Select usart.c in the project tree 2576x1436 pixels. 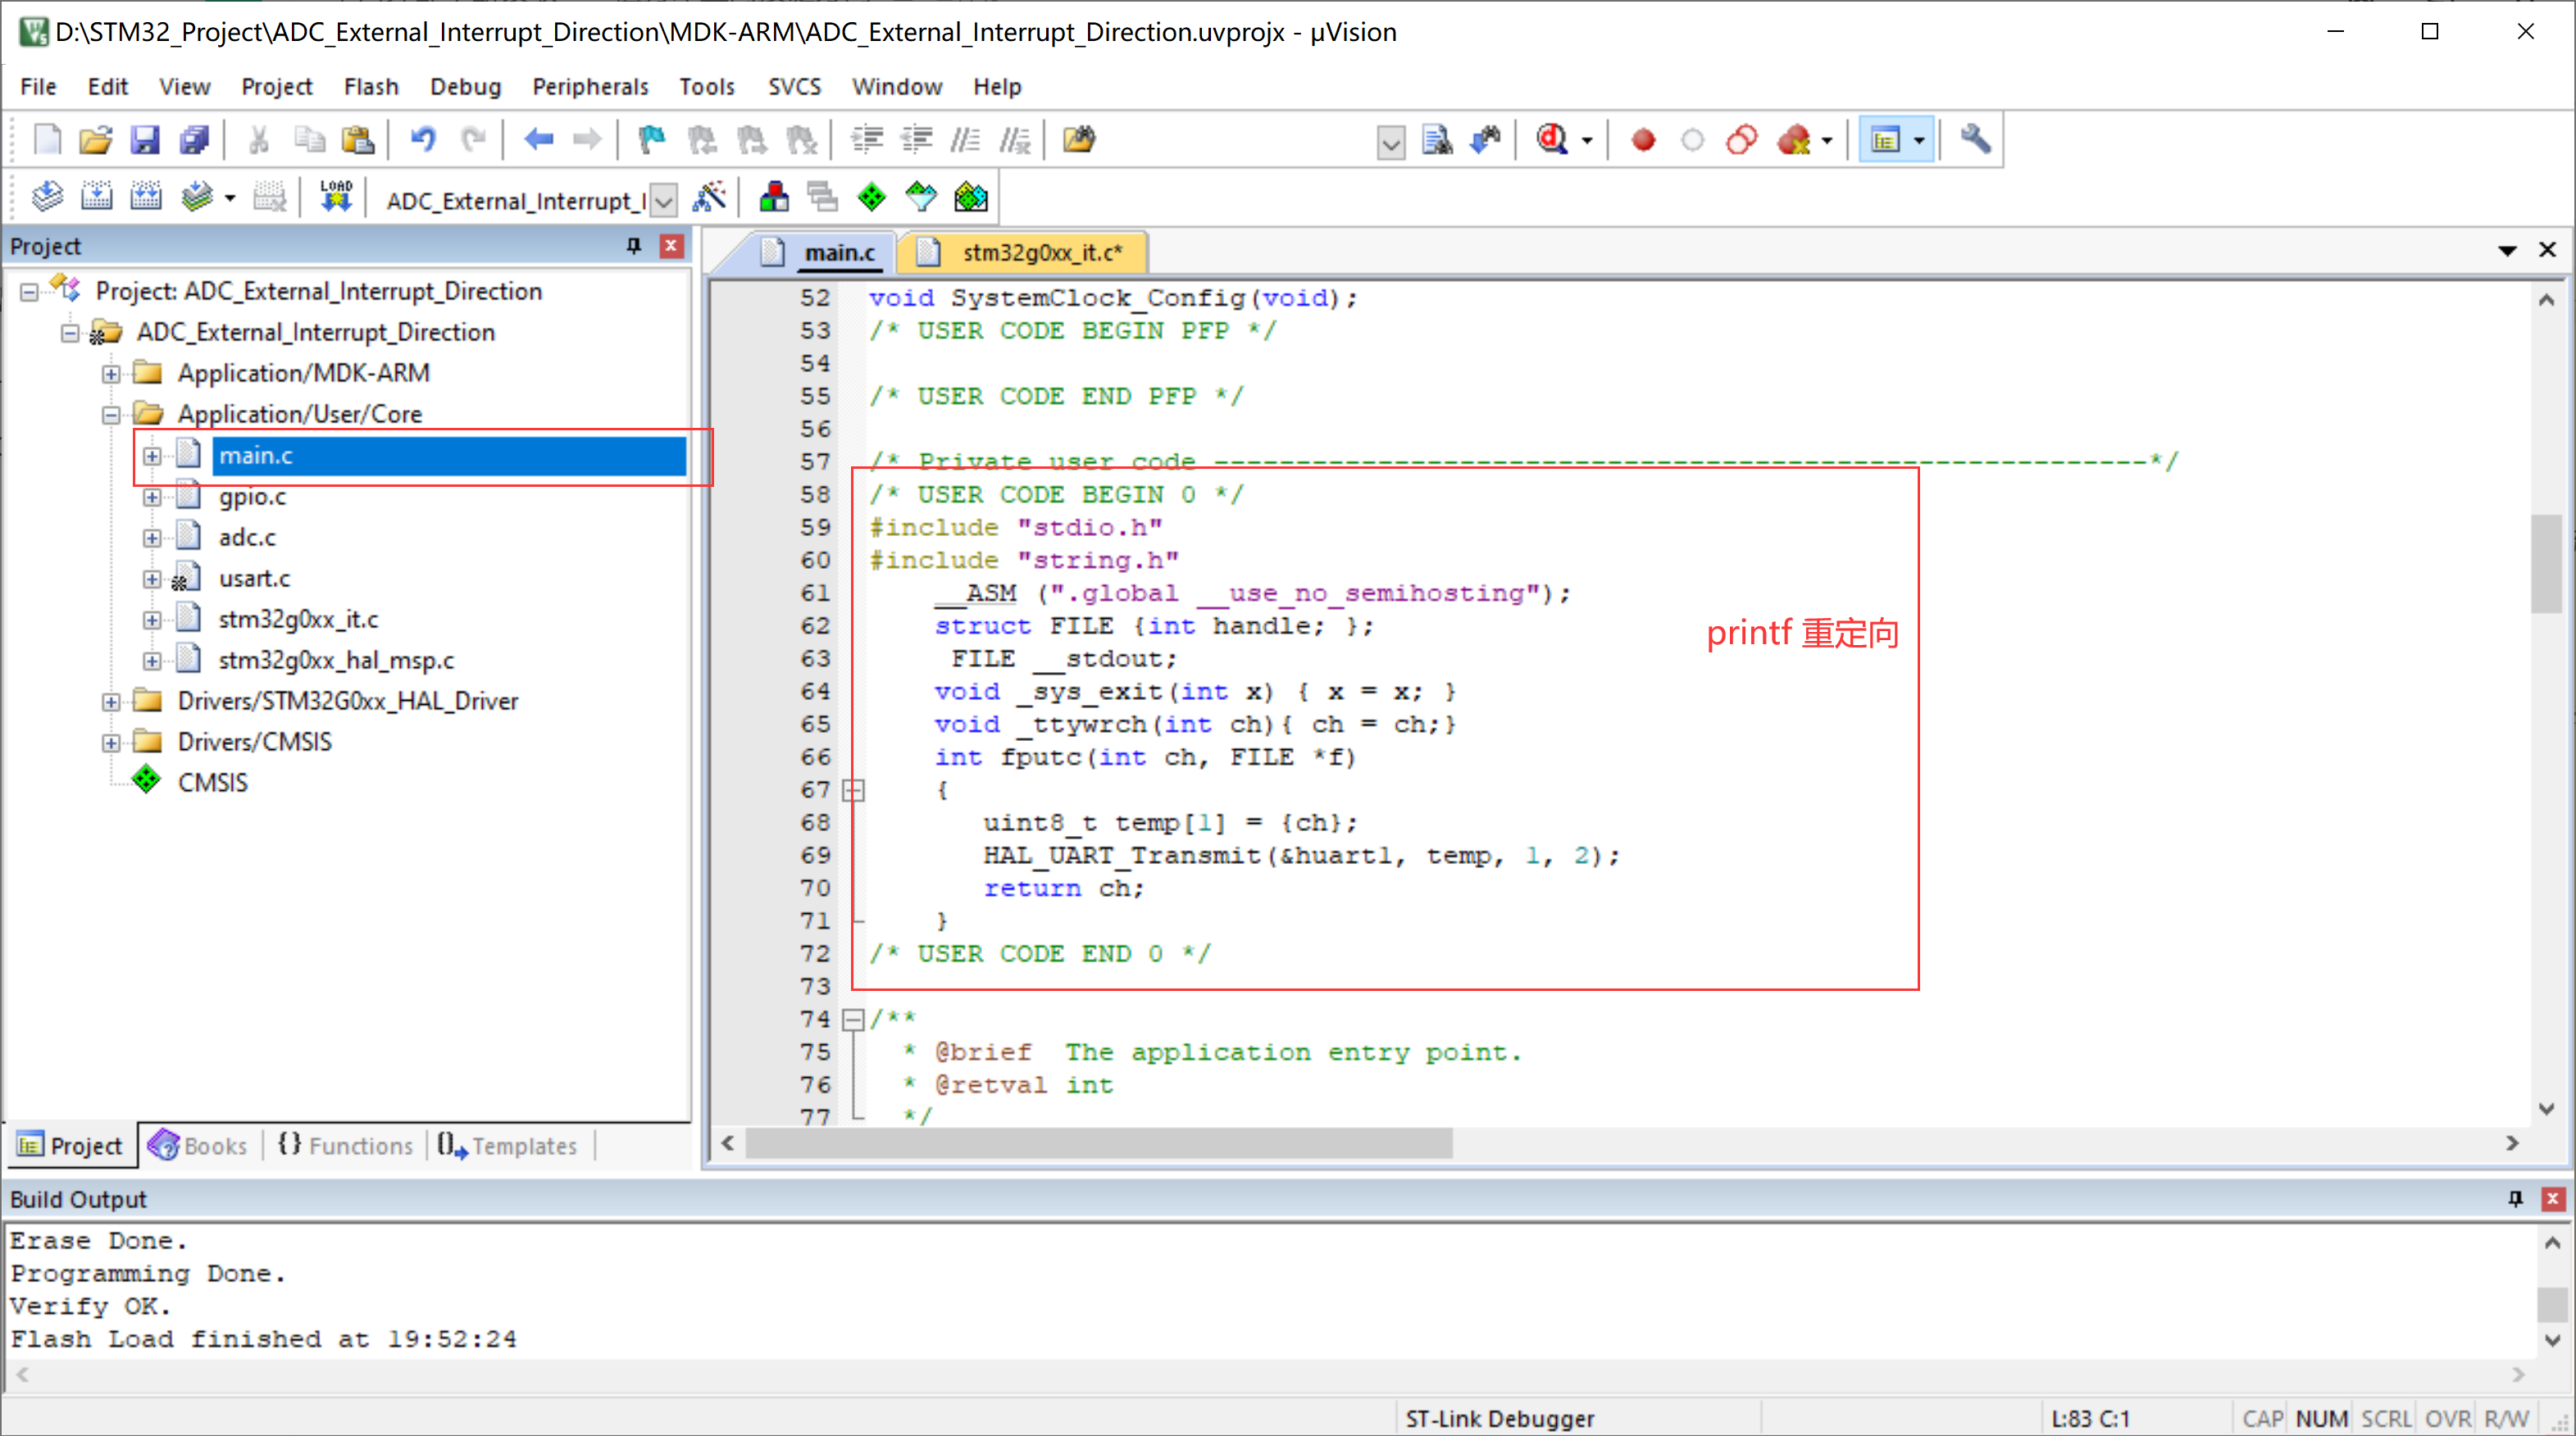[x=254, y=578]
